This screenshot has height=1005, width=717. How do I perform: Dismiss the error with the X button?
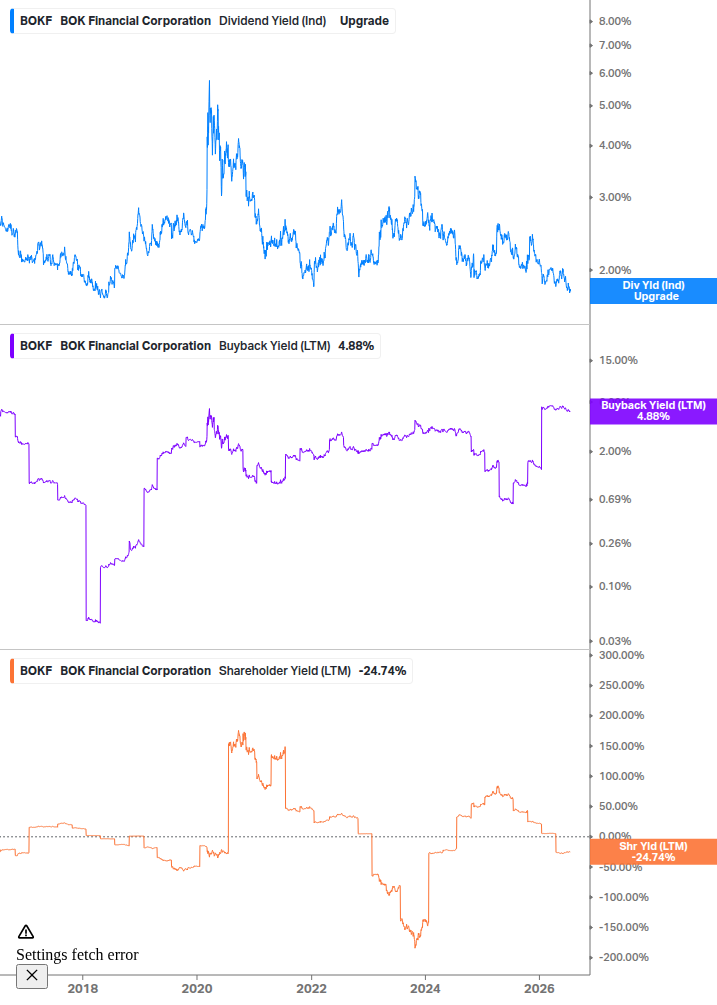tap(32, 976)
